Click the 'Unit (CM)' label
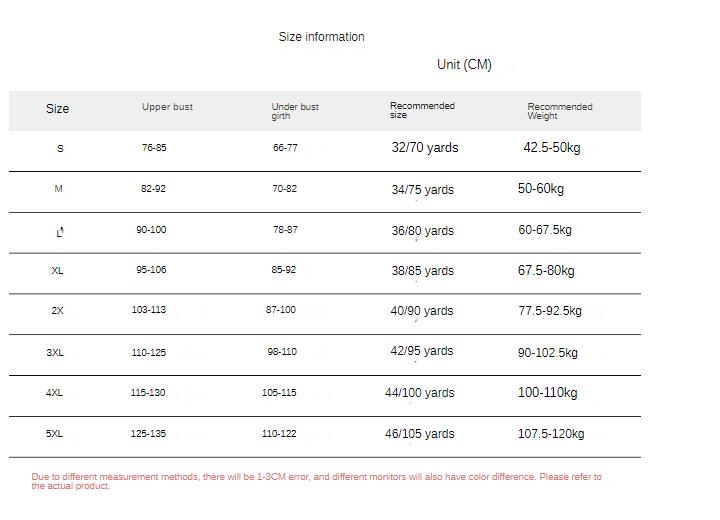This screenshot has width=720, height=520. (464, 65)
